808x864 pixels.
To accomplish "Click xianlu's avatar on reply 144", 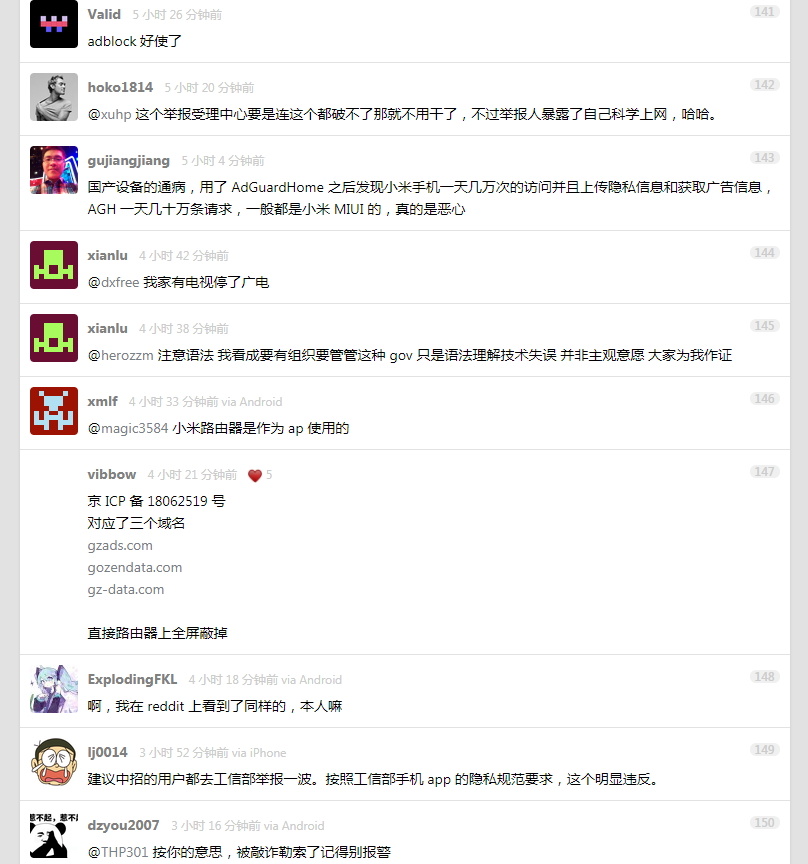I will [x=53, y=265].
